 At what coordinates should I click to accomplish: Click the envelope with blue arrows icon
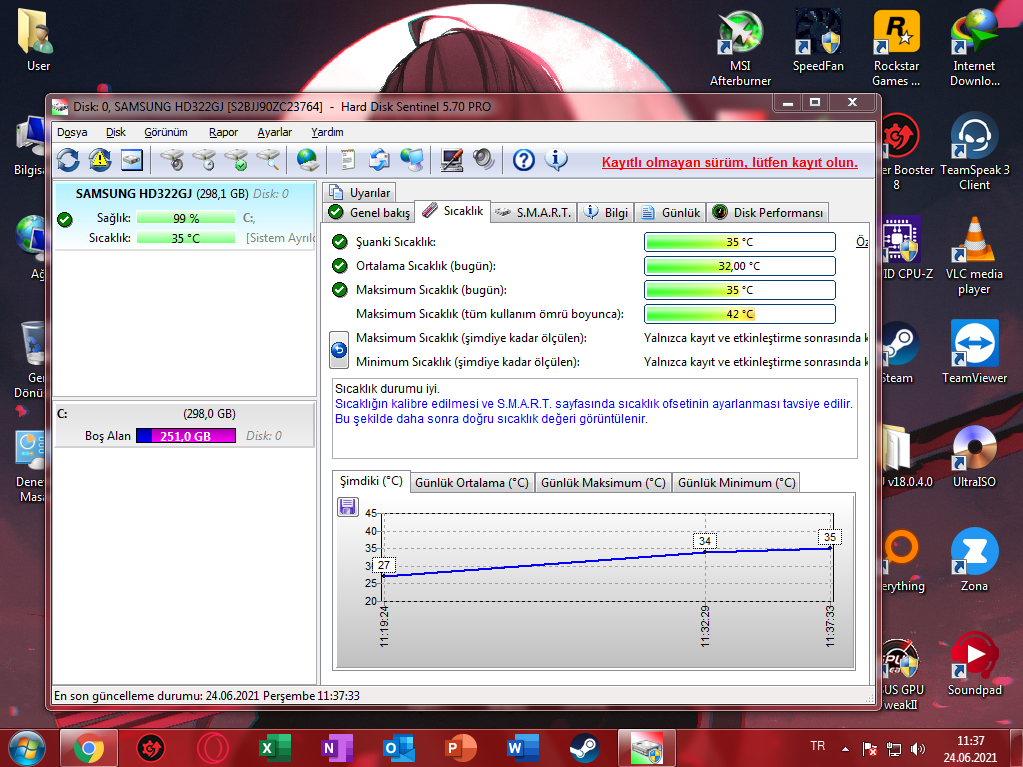click(x=379, y=160)
